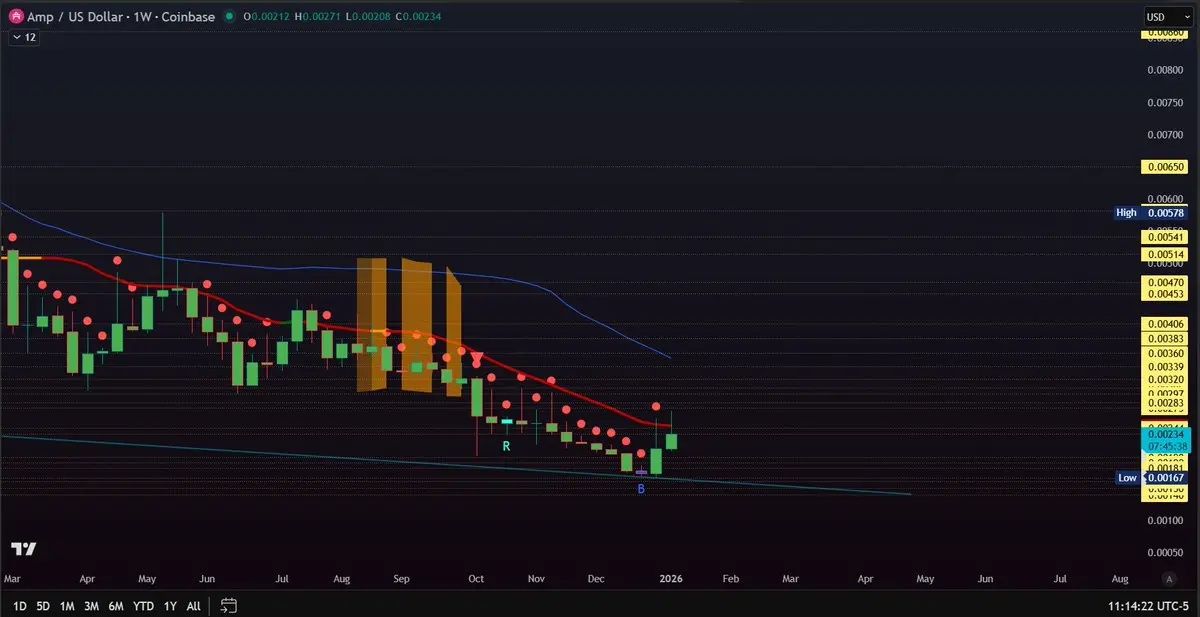
Task: Click the 0.00750 price scale value
Action: point(1164,102)
